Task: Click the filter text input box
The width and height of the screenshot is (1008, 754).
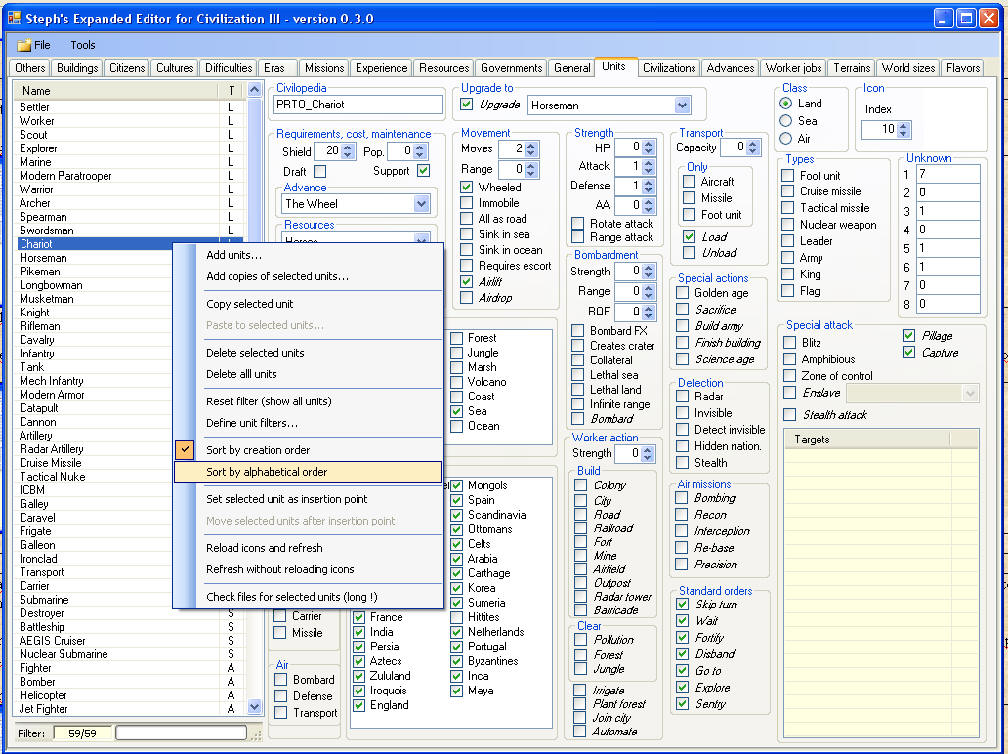Action: coord(181,733)
